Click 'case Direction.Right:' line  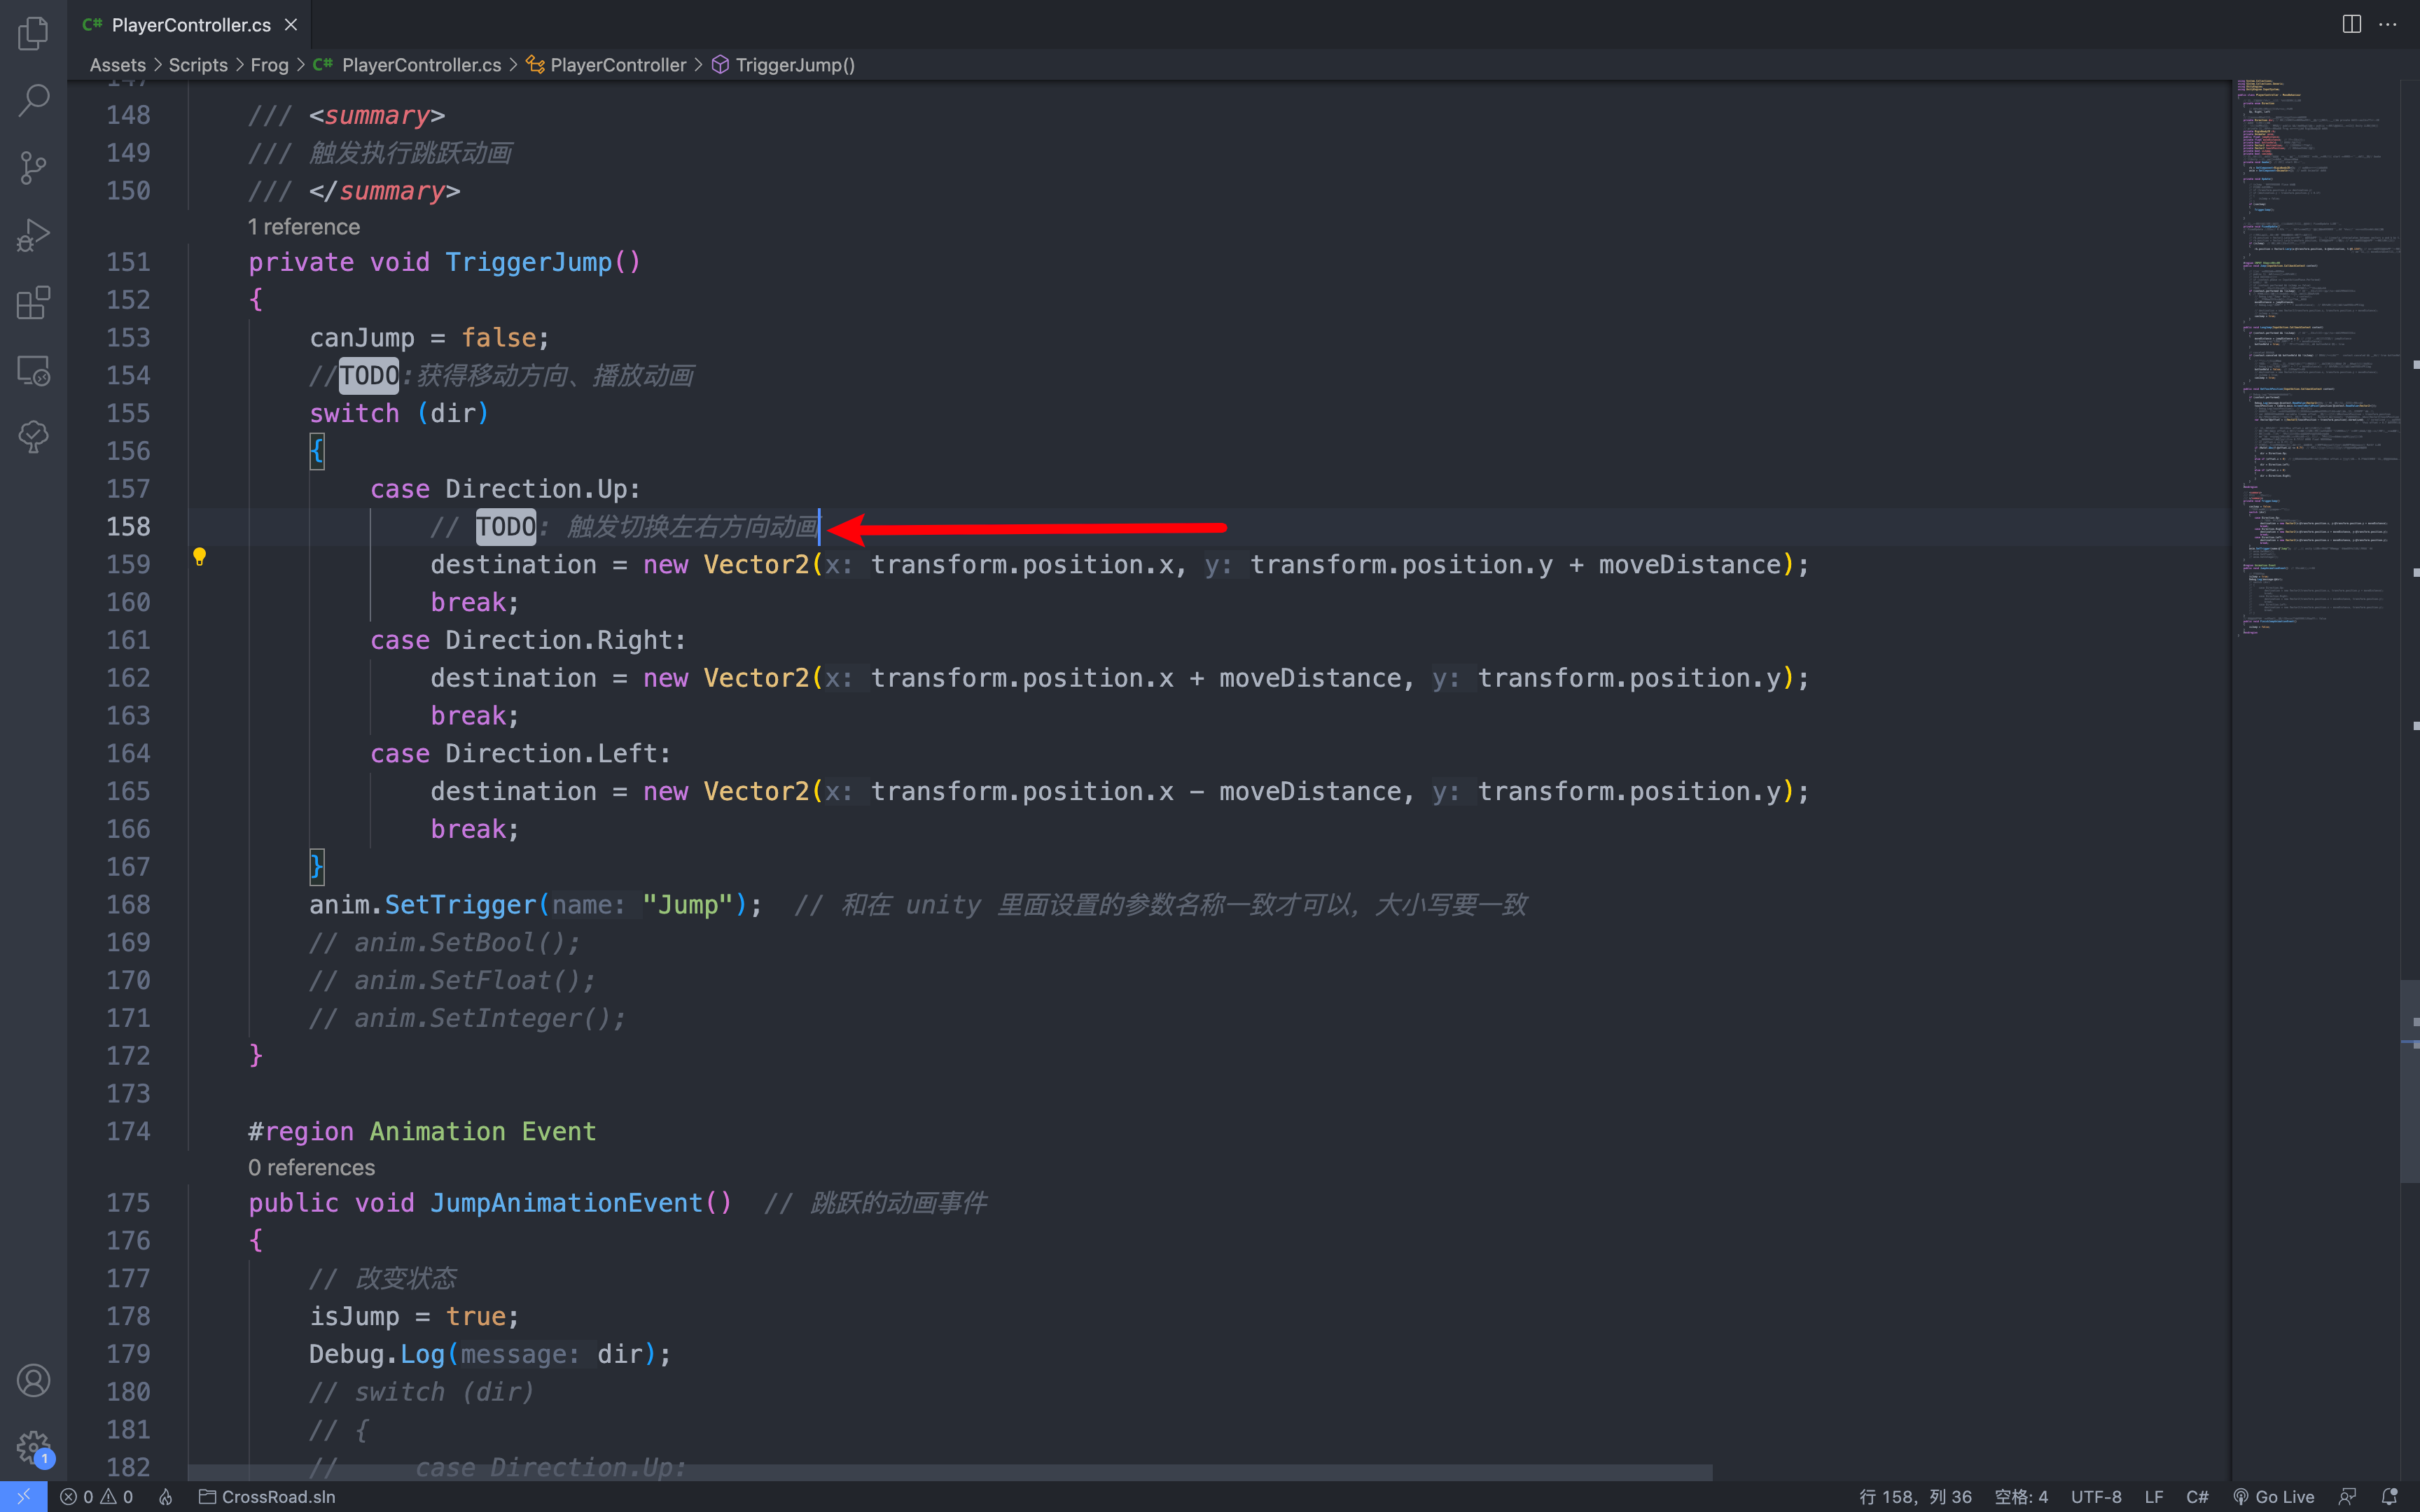coord(528,640)
